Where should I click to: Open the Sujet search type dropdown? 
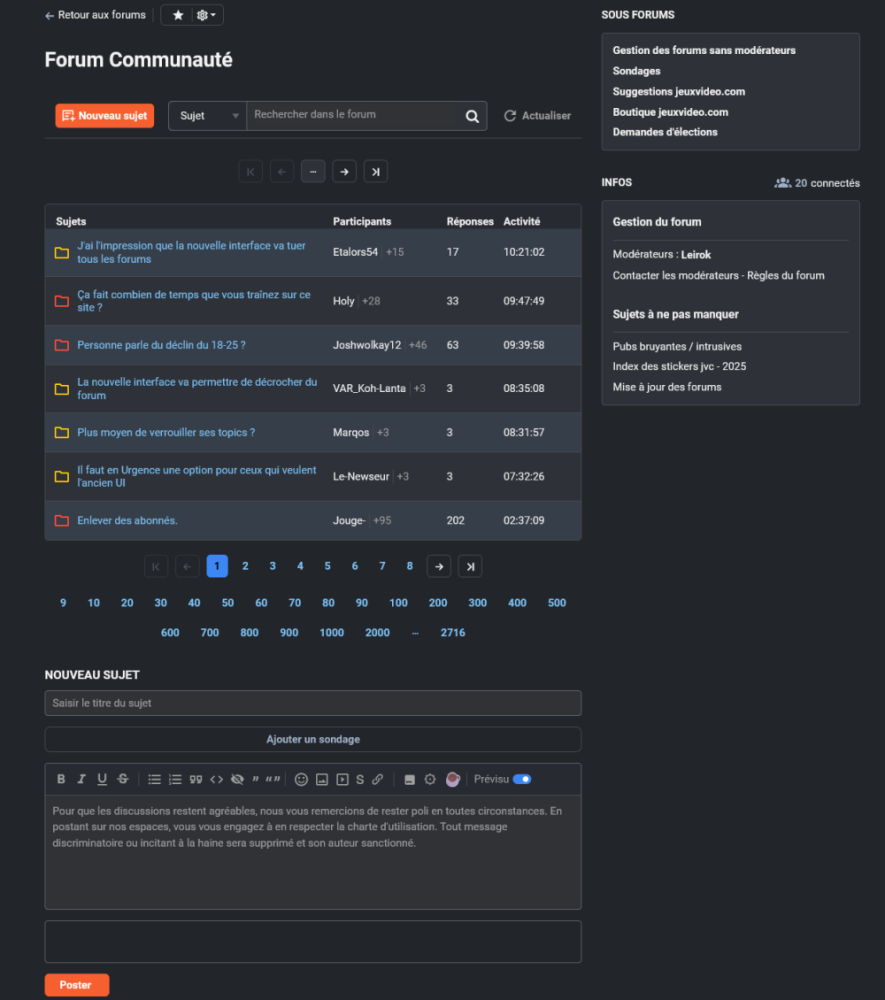pyautogui.click(x=207, y=116)
